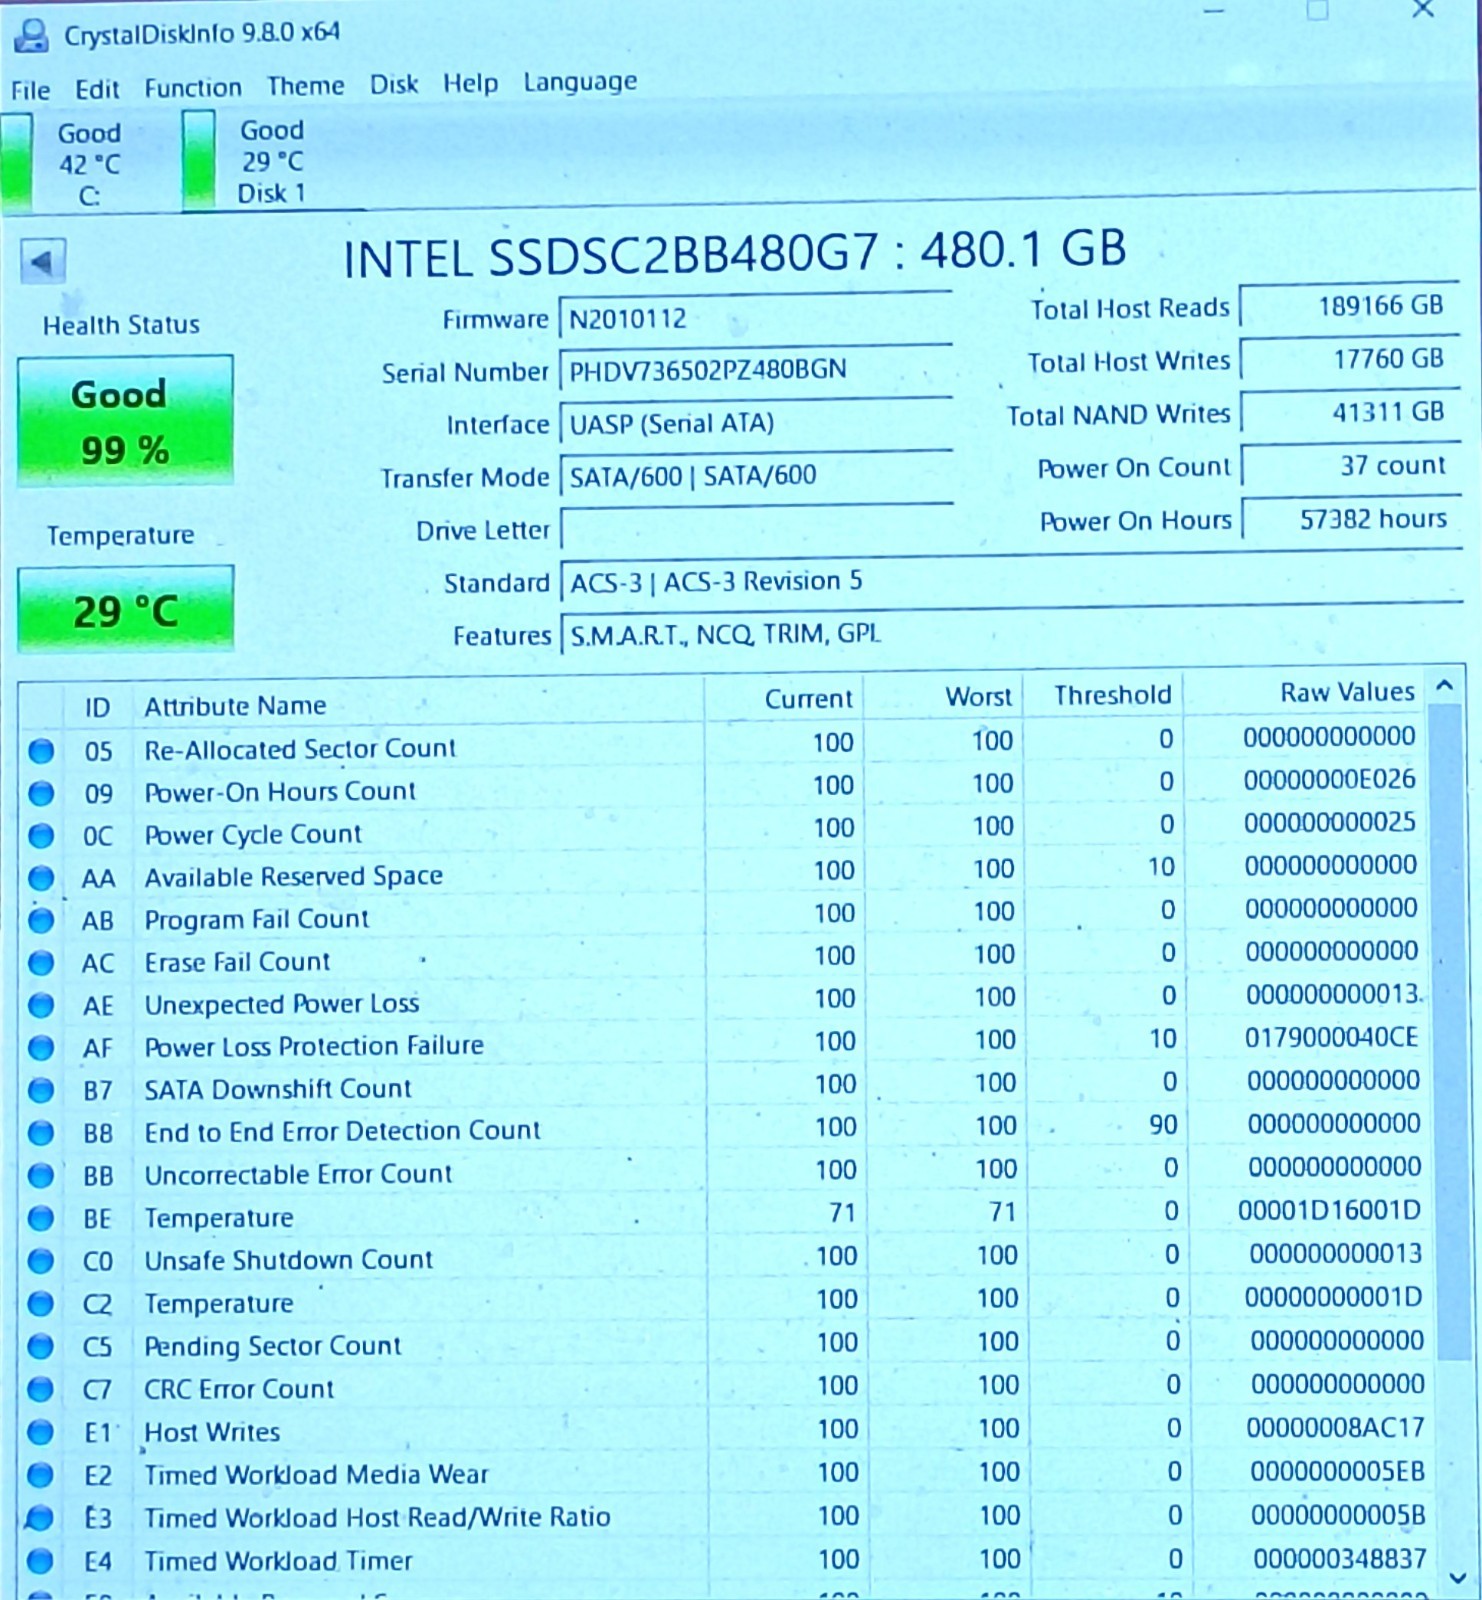The image size is (1482, 1600).
Task: Click the Total Host Reads value 189166 GB
Action: [1350, 306]
